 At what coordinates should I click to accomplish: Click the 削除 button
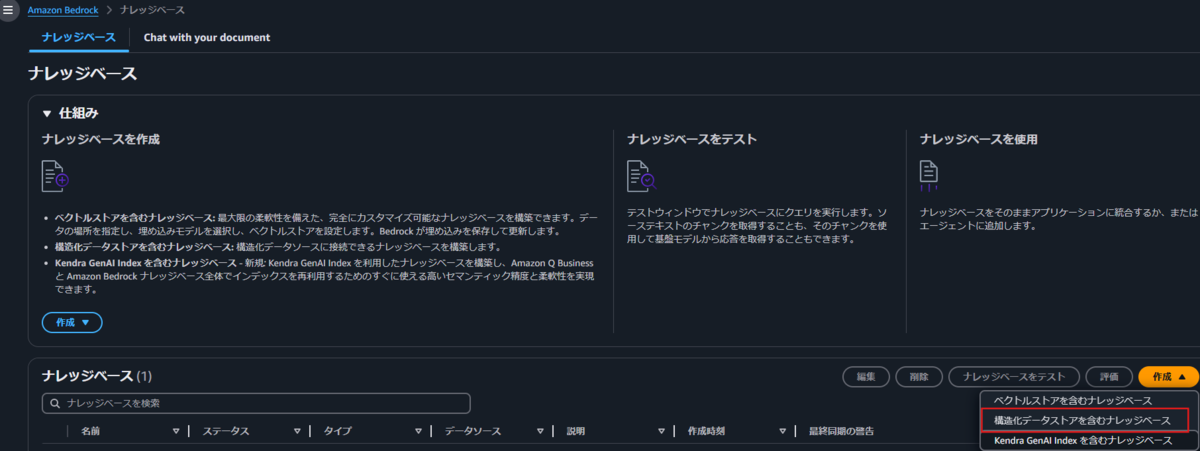[919, 377]
